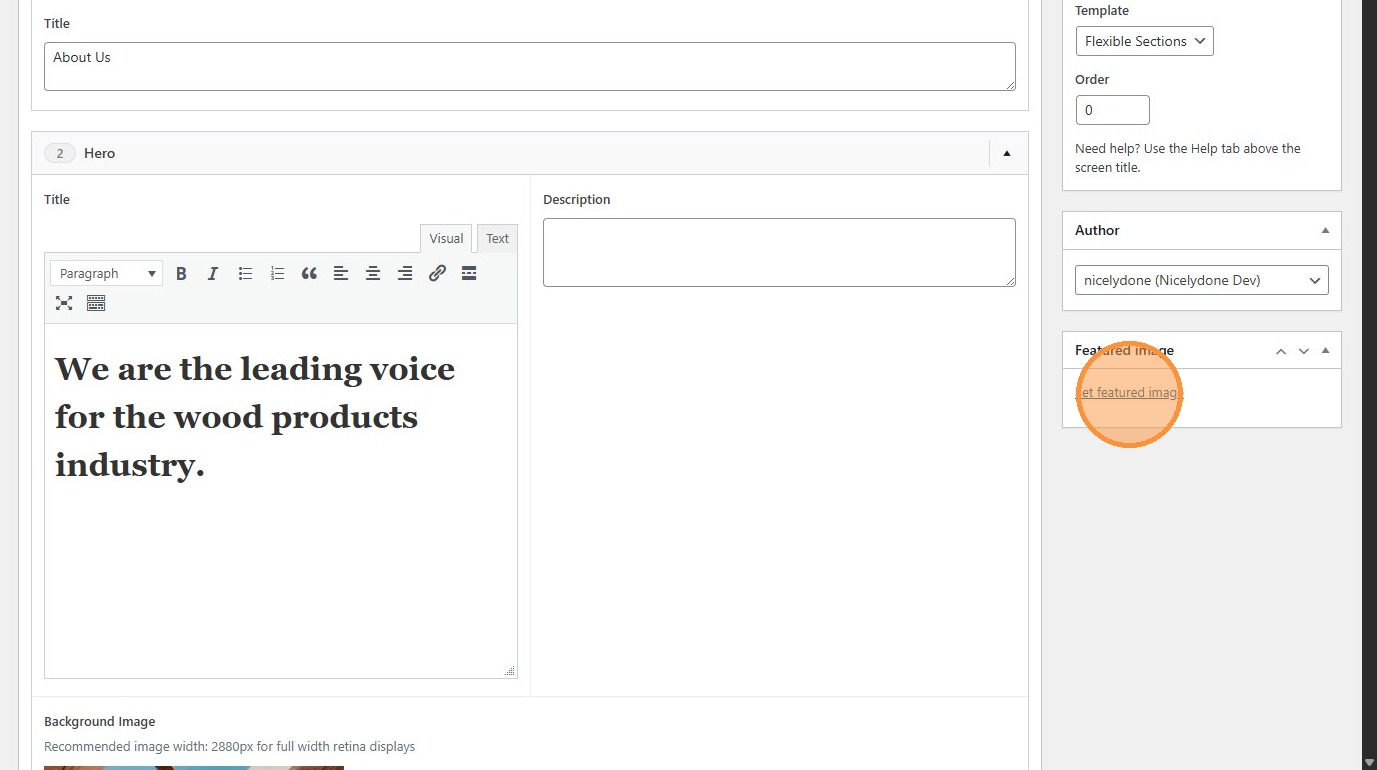Screen dimensions: 1377x770
Task: Apply bold formatting in Hero editor
Action: 181,273
